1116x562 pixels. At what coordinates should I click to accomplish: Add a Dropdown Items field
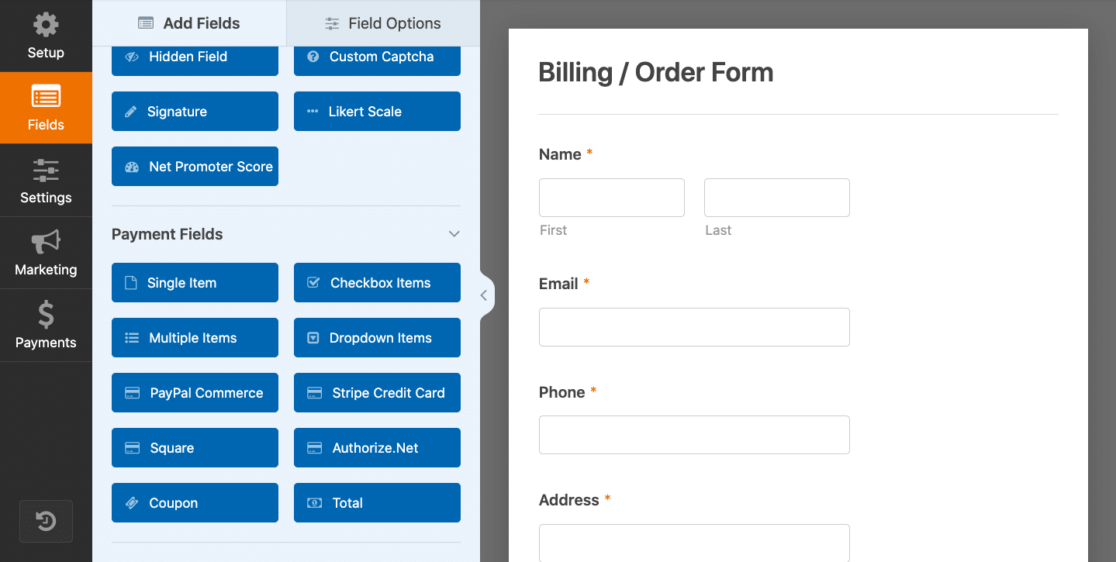click(x=377, y=338)
